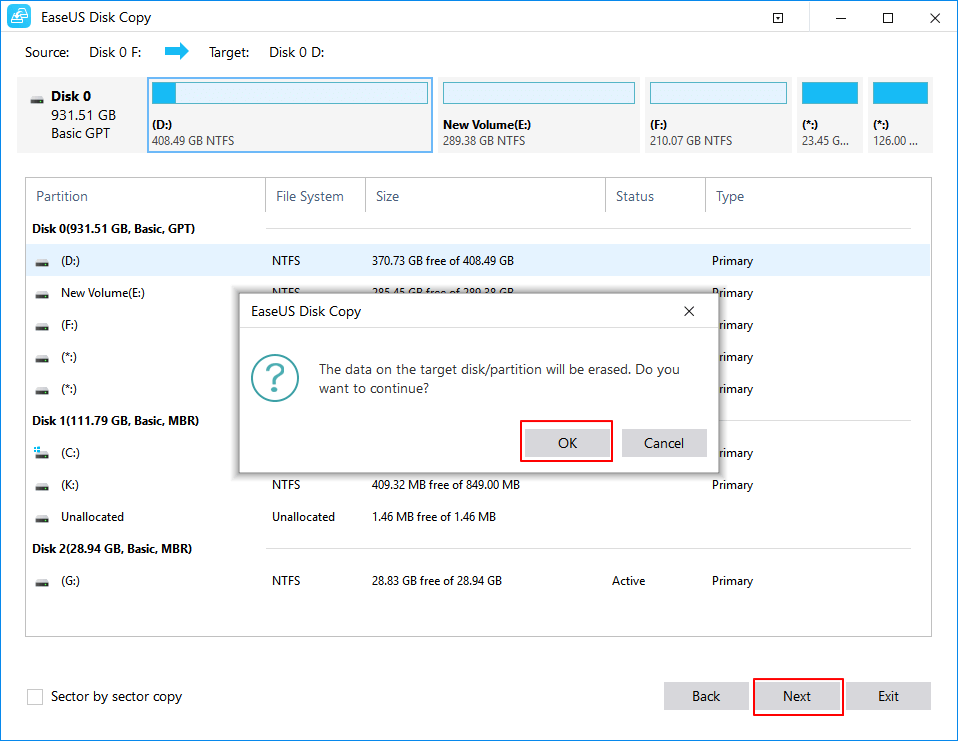Click the Active status of (G:) row

(x=628, y=581)
